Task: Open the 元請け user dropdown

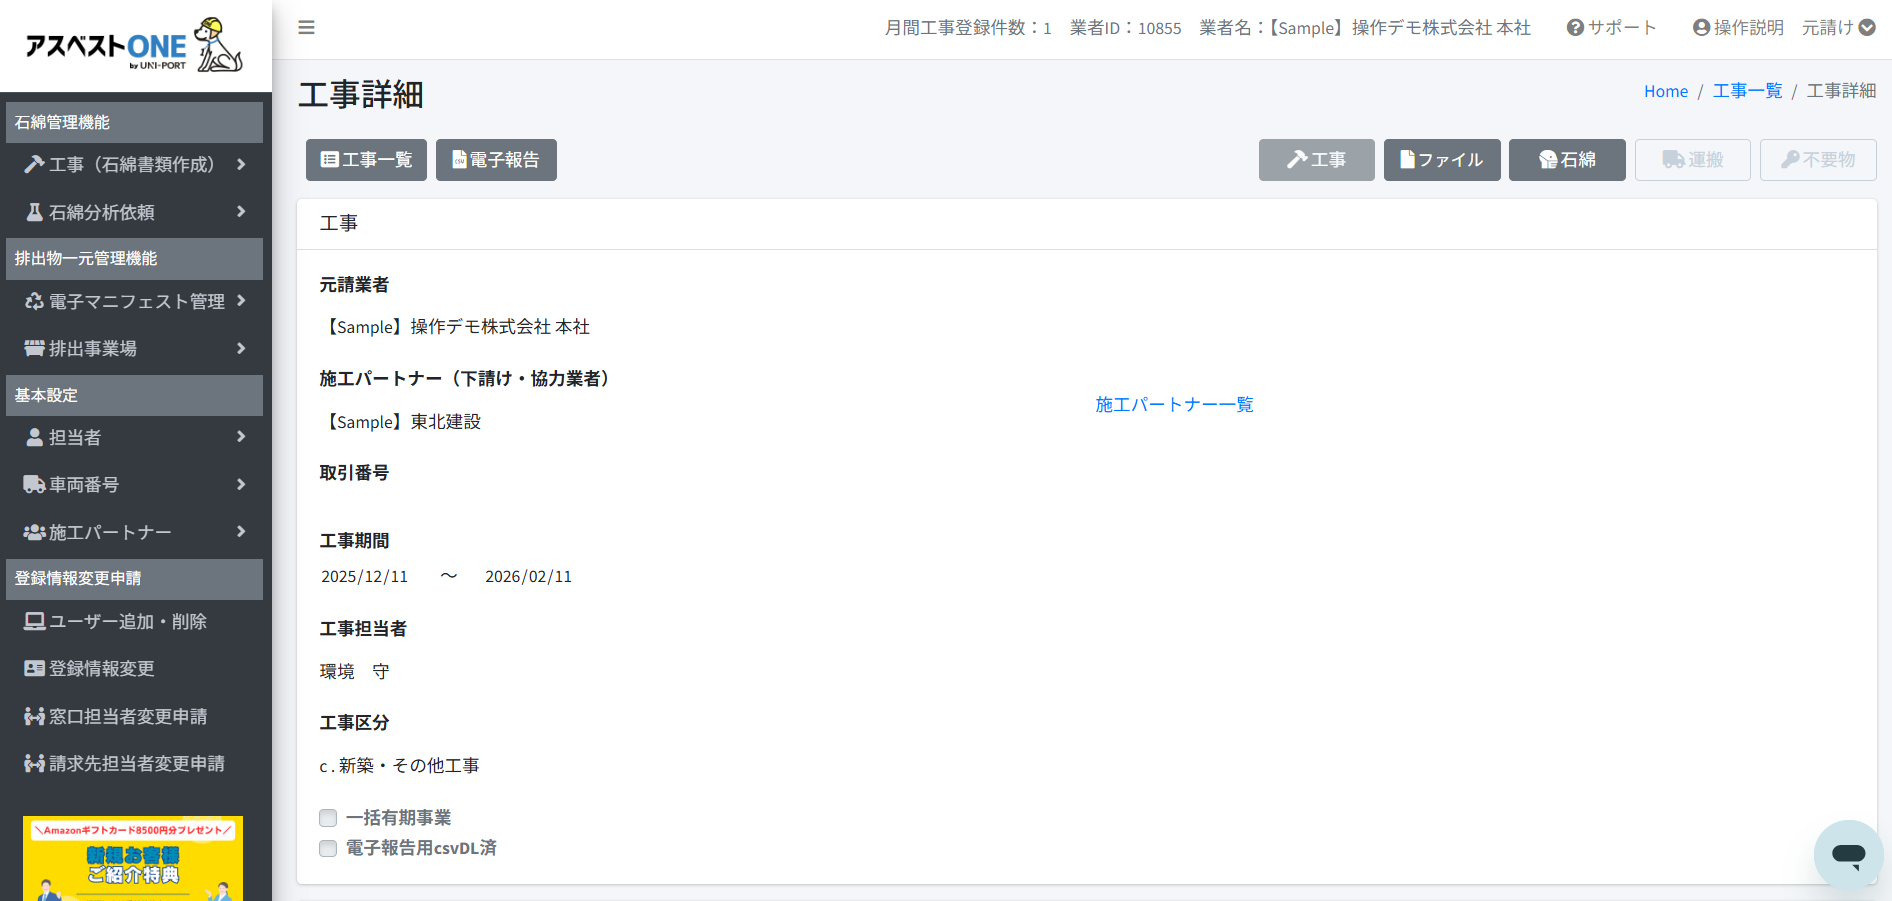Action: pos(1838,28)
